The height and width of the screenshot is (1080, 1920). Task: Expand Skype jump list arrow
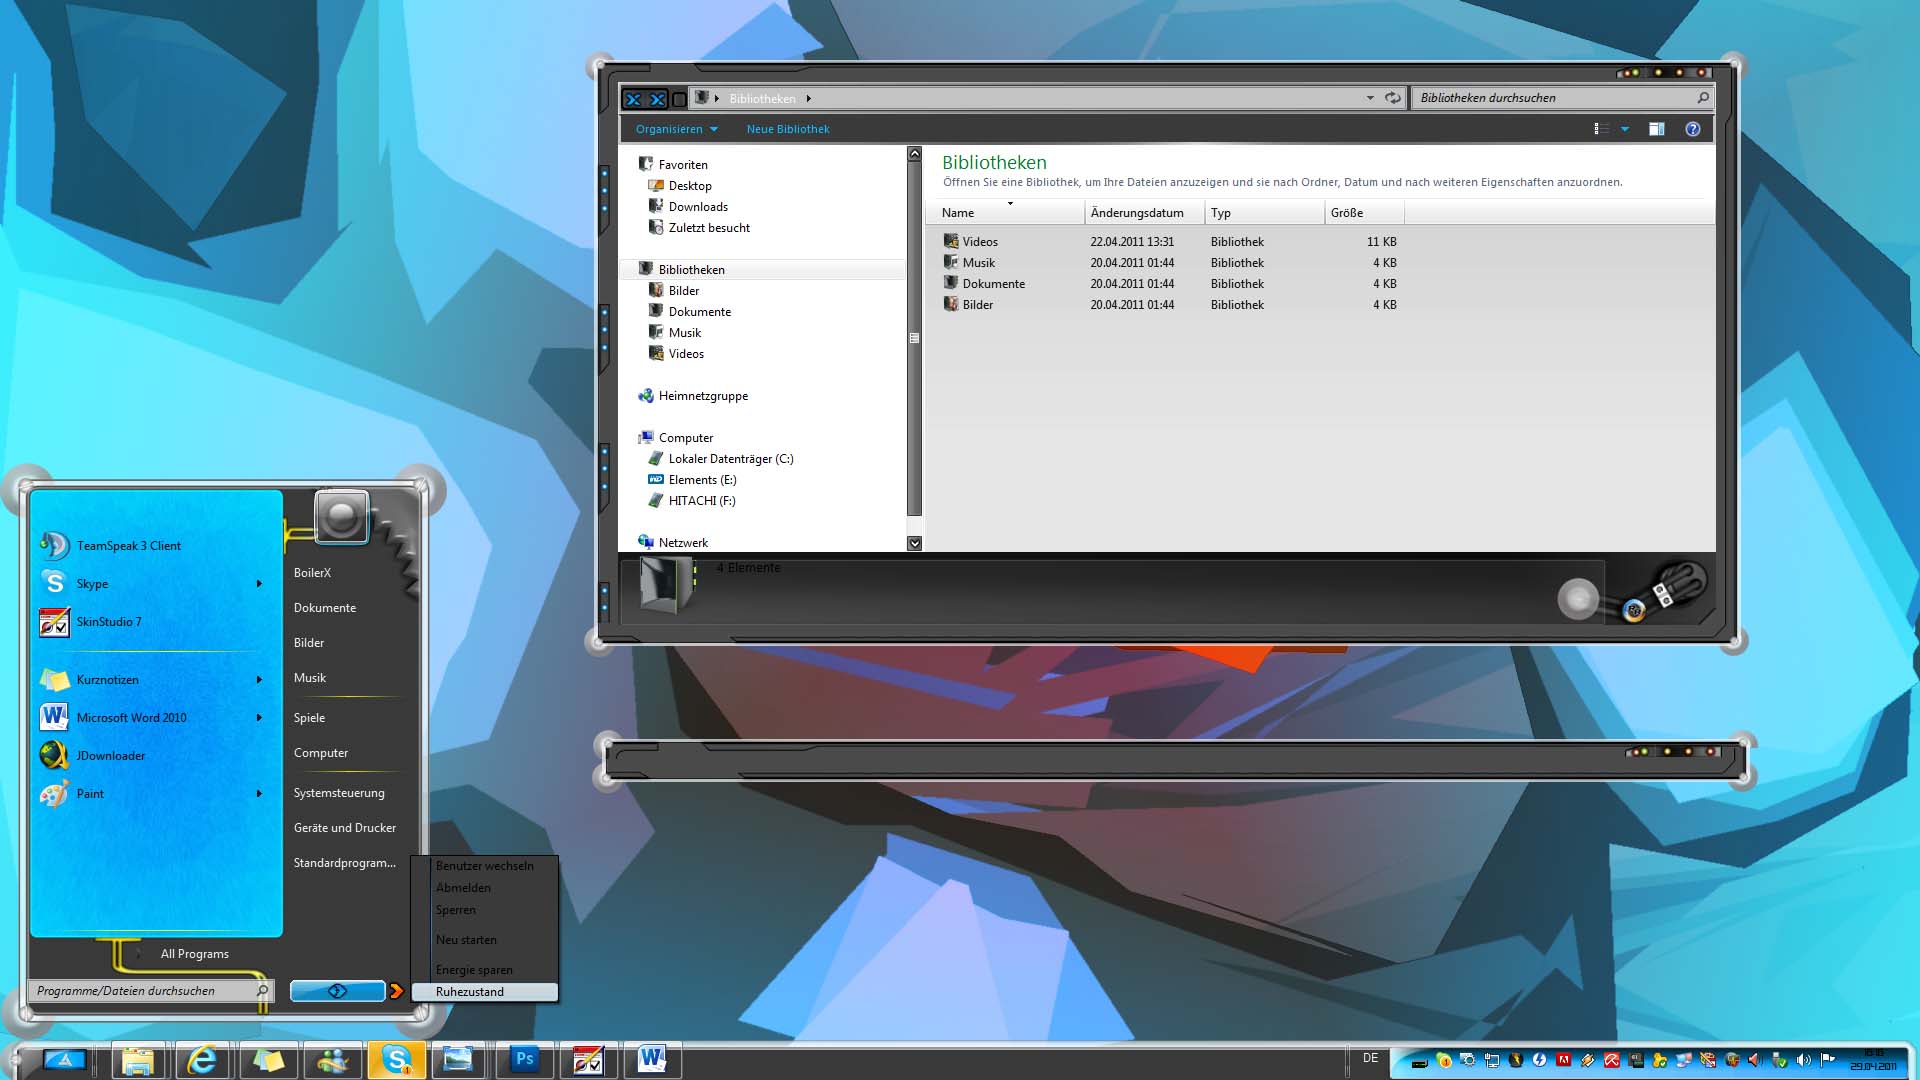pos(259,584)
